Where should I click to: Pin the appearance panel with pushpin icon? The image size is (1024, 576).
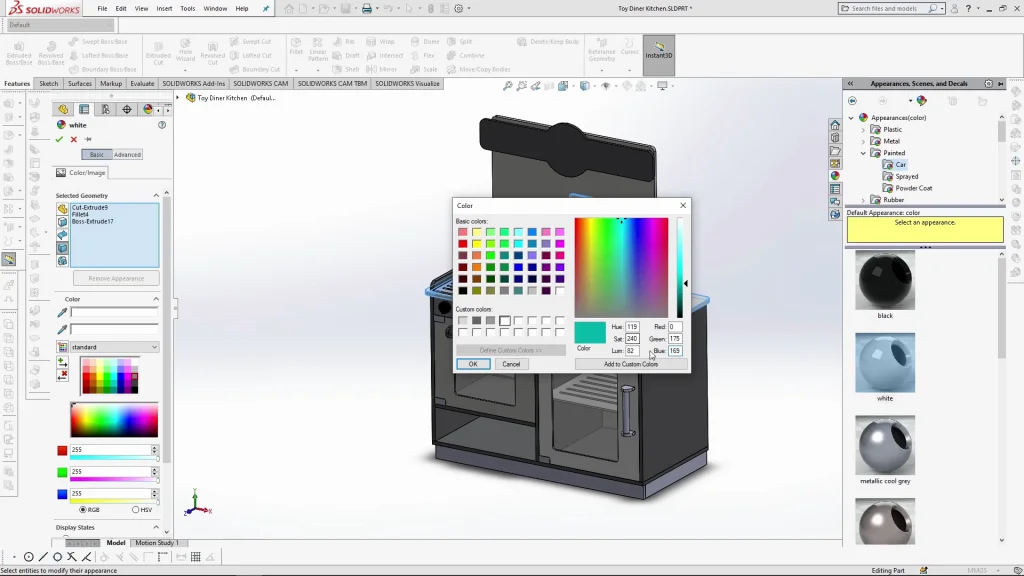coord(88,139)
